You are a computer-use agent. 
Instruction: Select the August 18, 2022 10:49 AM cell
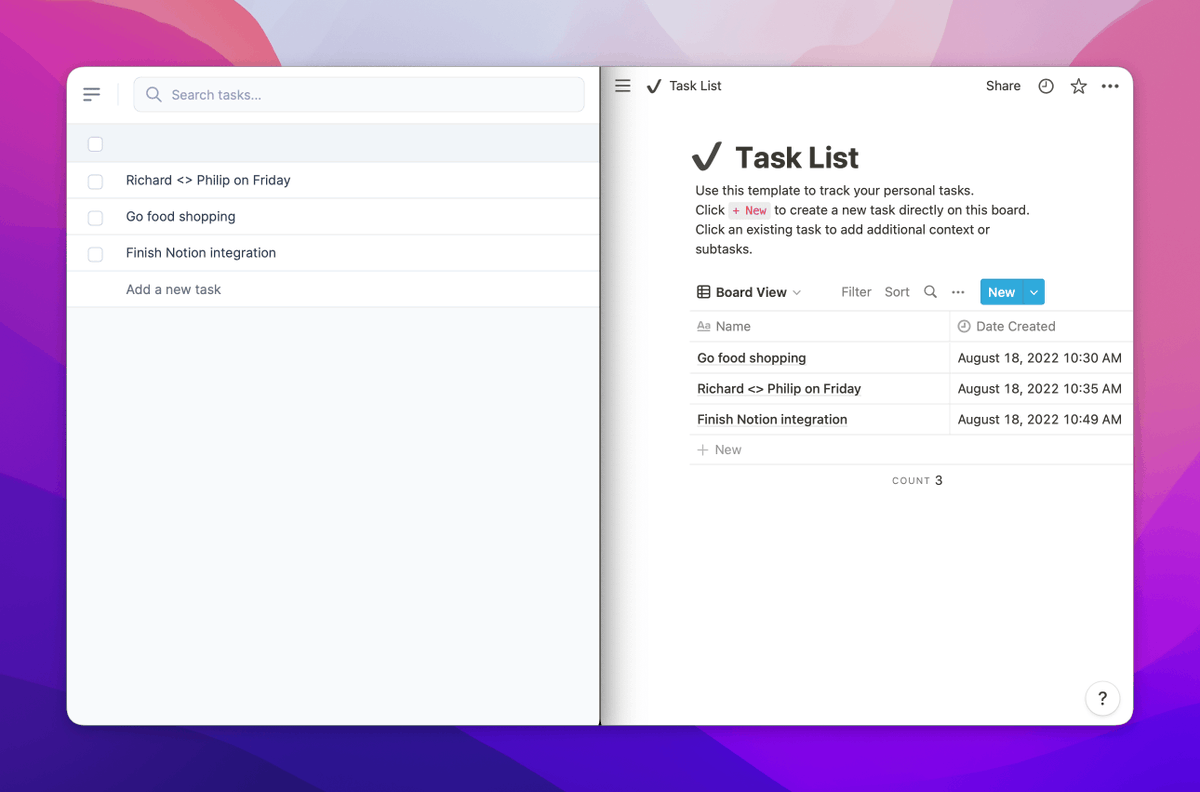(x=1041, y=420)
